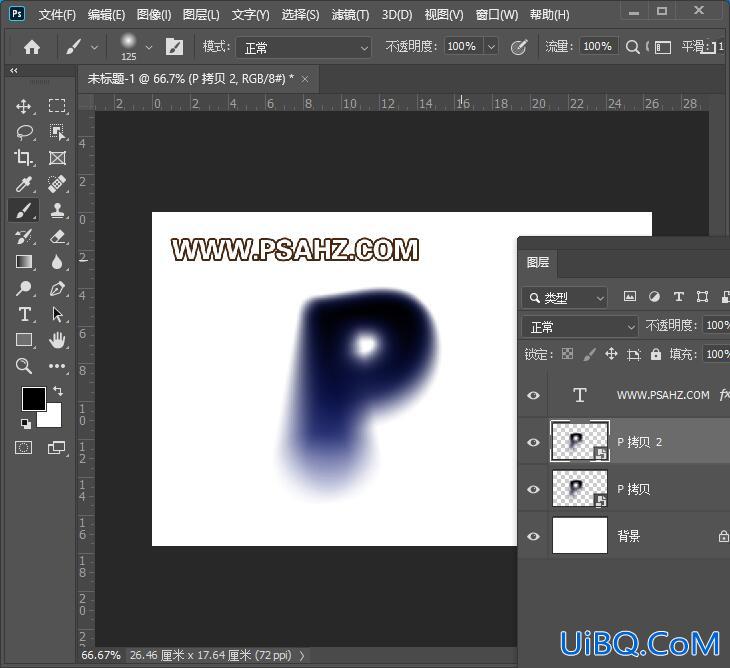This screenshot has height=668, width=730.
Task: Filter layers by type layers
Action: pos(679,297)
